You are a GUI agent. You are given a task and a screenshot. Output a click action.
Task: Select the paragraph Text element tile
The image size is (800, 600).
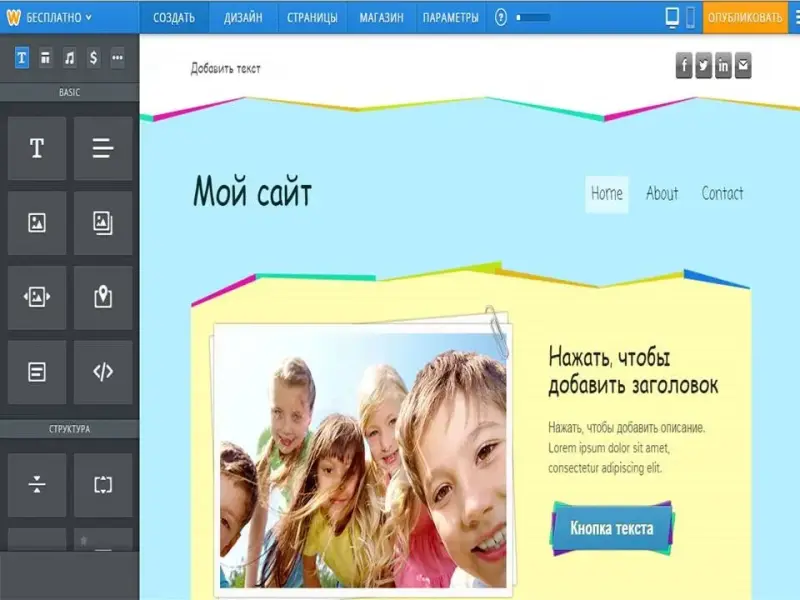[103, 149]
